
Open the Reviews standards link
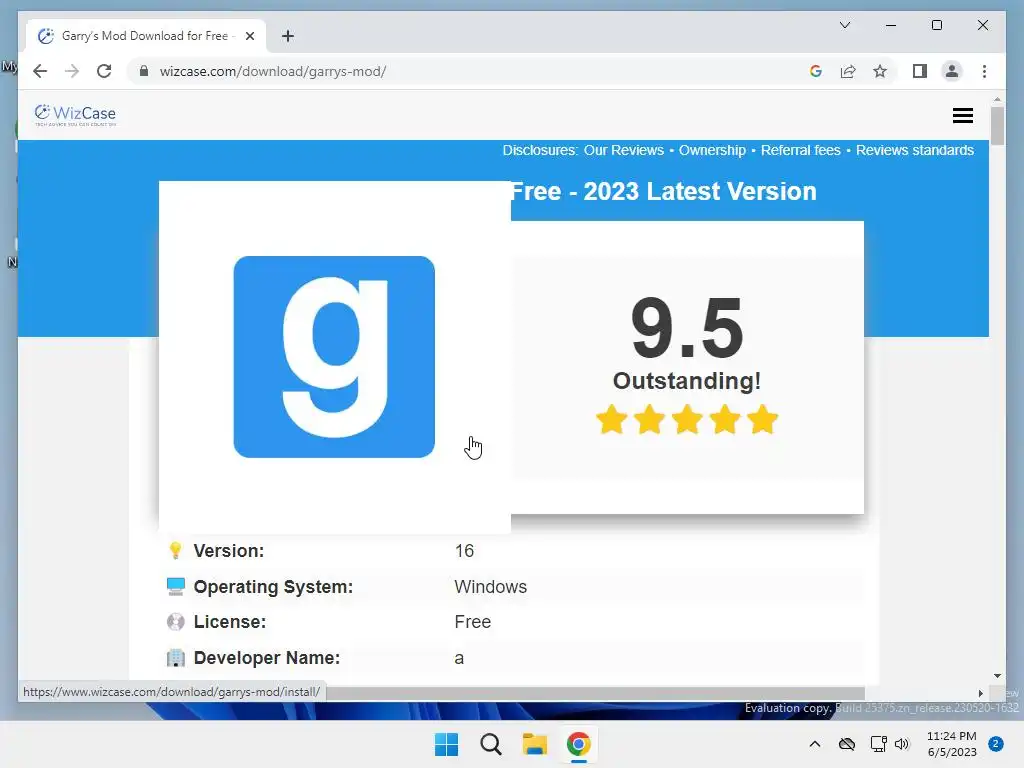tap(914, 150)
